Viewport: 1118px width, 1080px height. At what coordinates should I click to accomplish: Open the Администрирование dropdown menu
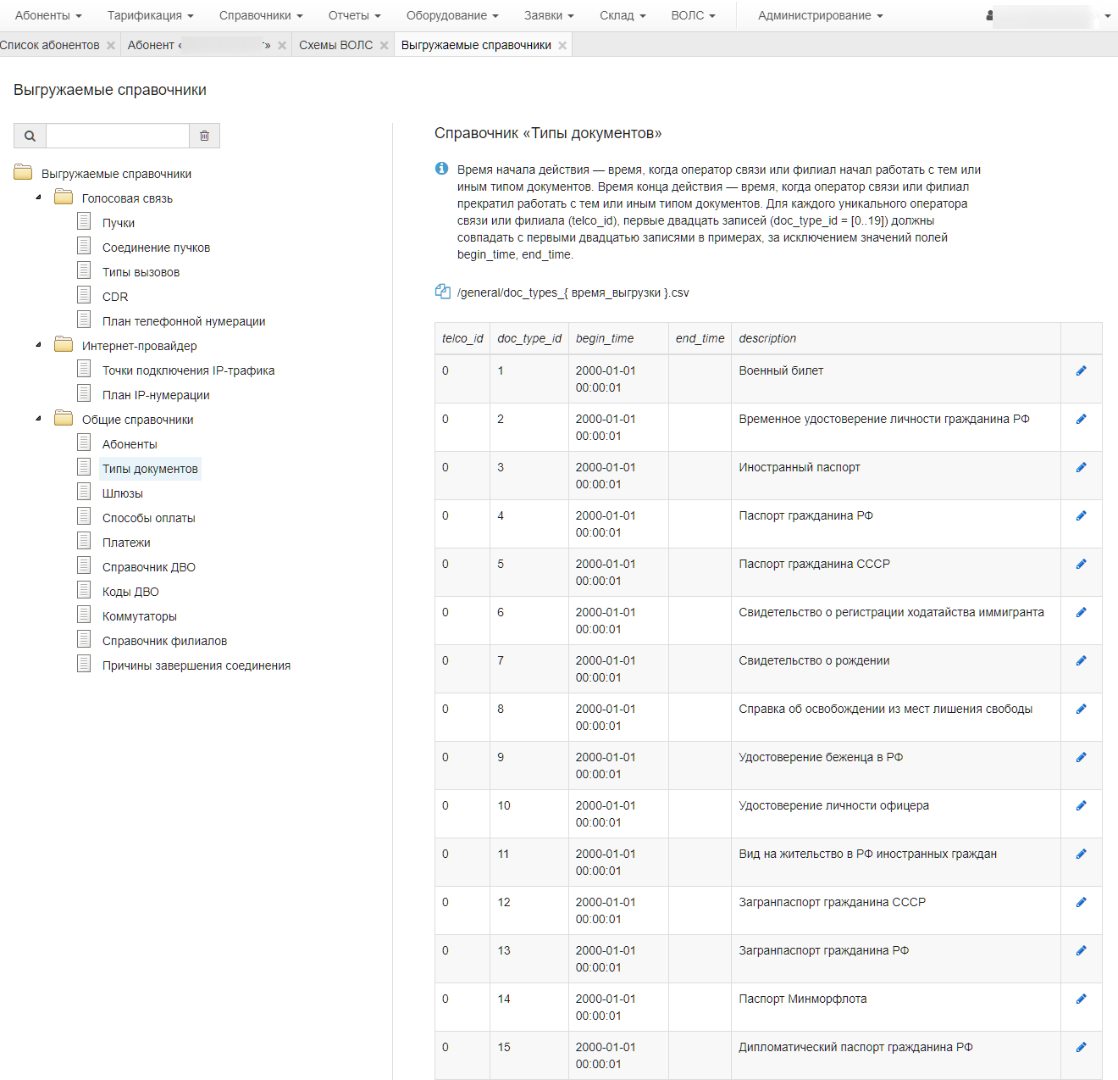tap(820, 16)
